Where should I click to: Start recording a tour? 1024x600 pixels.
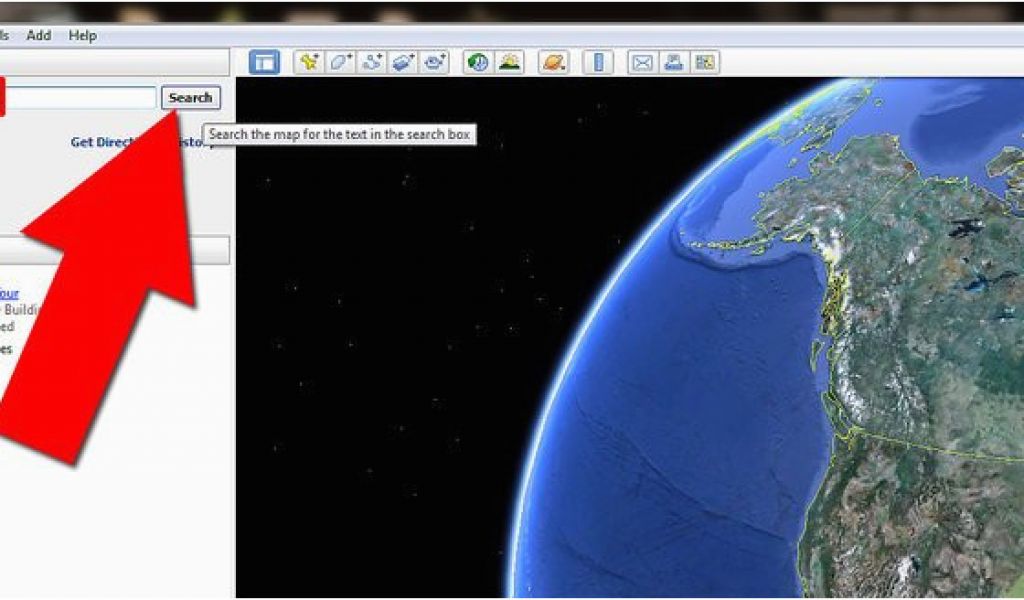pos(434,63)
